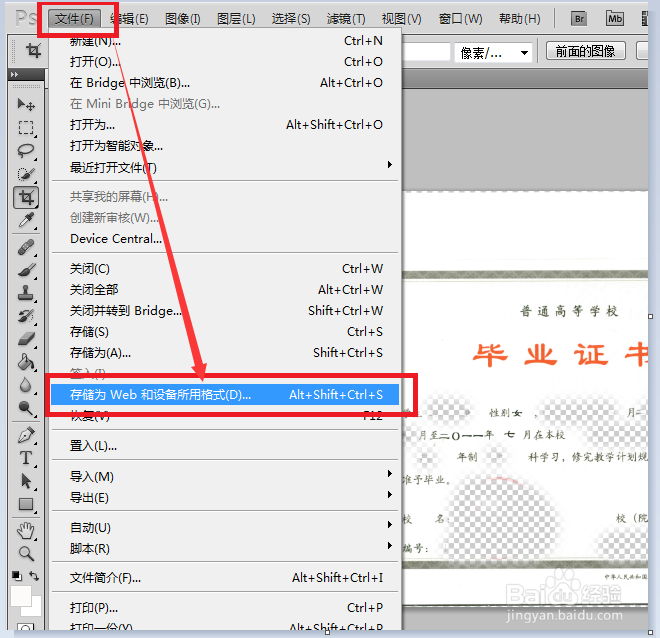Select the Rectangular Marquee tool
This screenshot has height=638, width=660.
[x=26, y=128]
